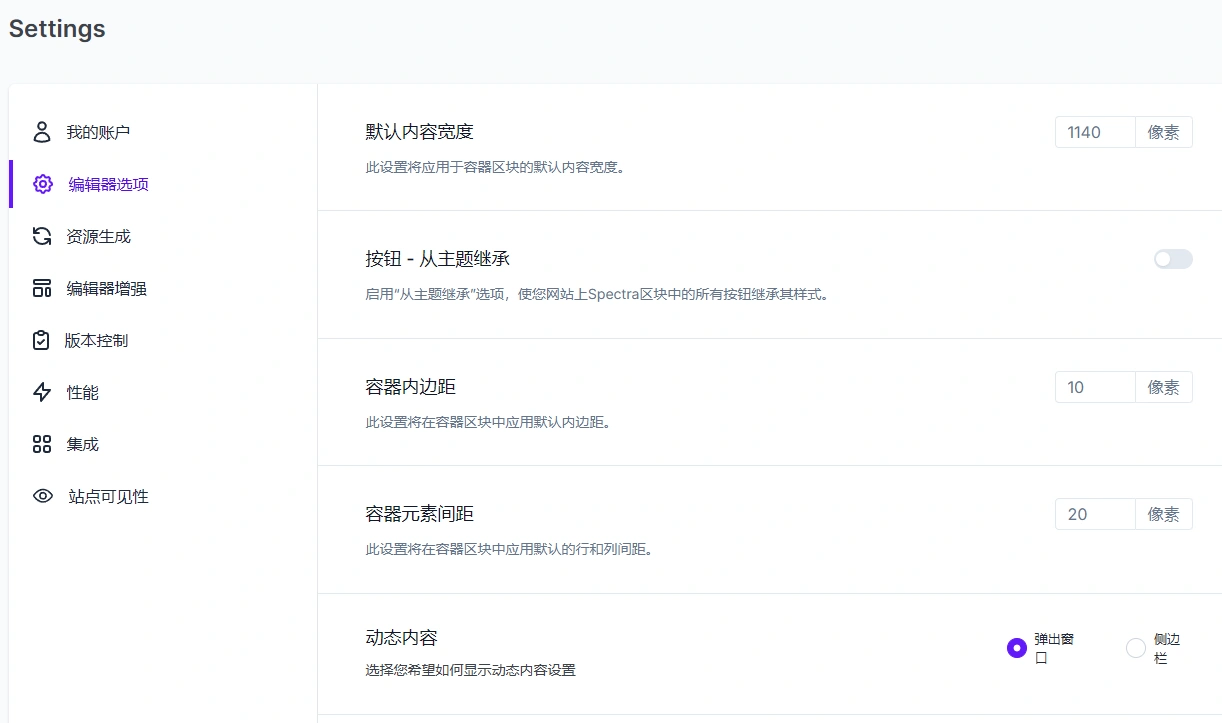The height and width of the screenshot is (723, 1222).
Task: Navigate to 版本控制 settings
Action: pos(95,340)
